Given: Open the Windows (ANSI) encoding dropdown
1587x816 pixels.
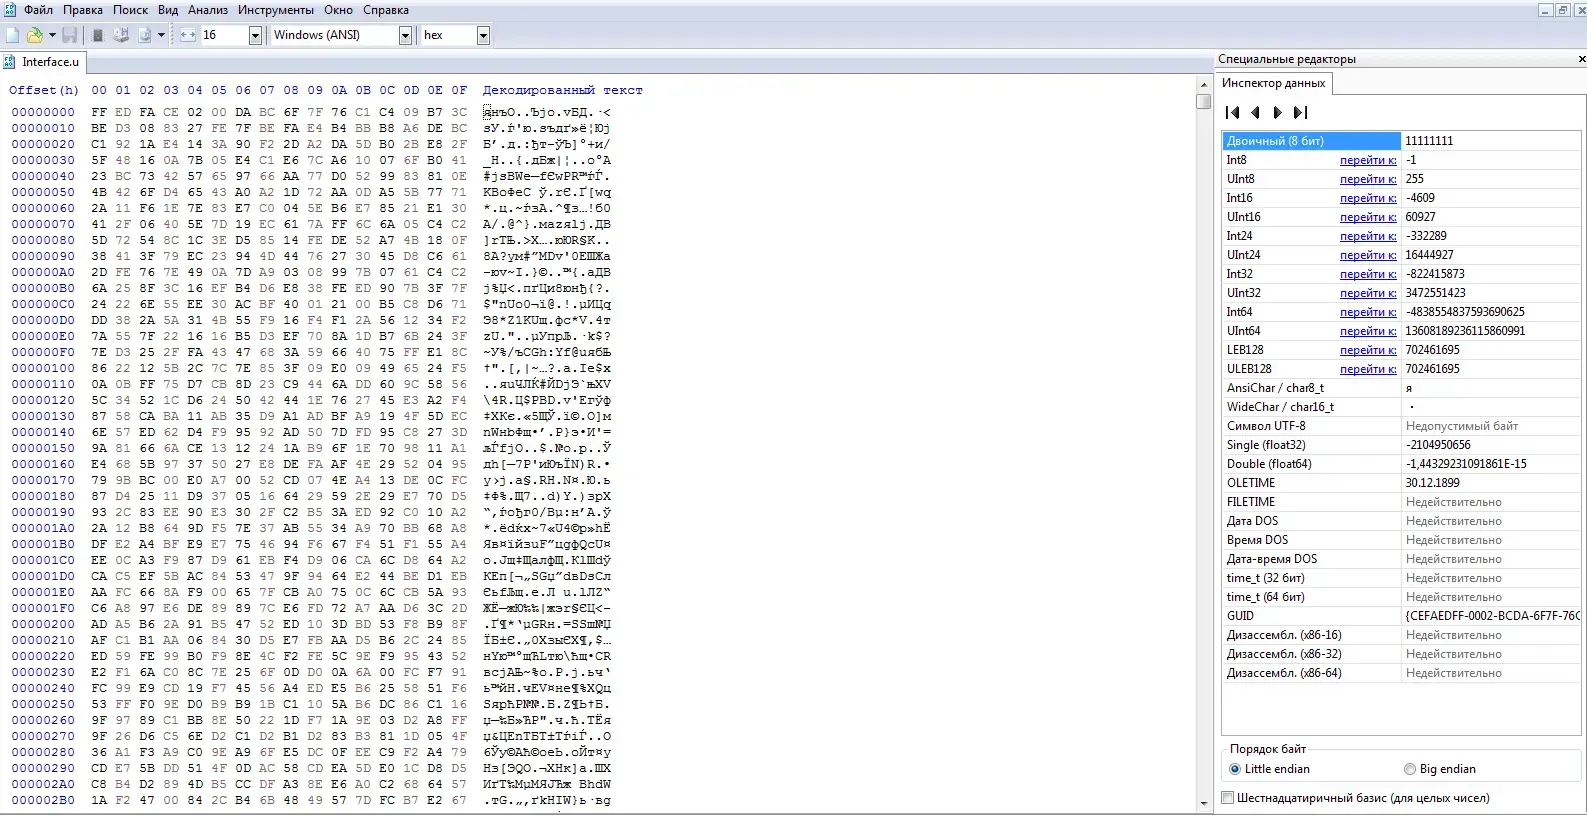Looking at the screenshot, I should [x=405, y=35].
